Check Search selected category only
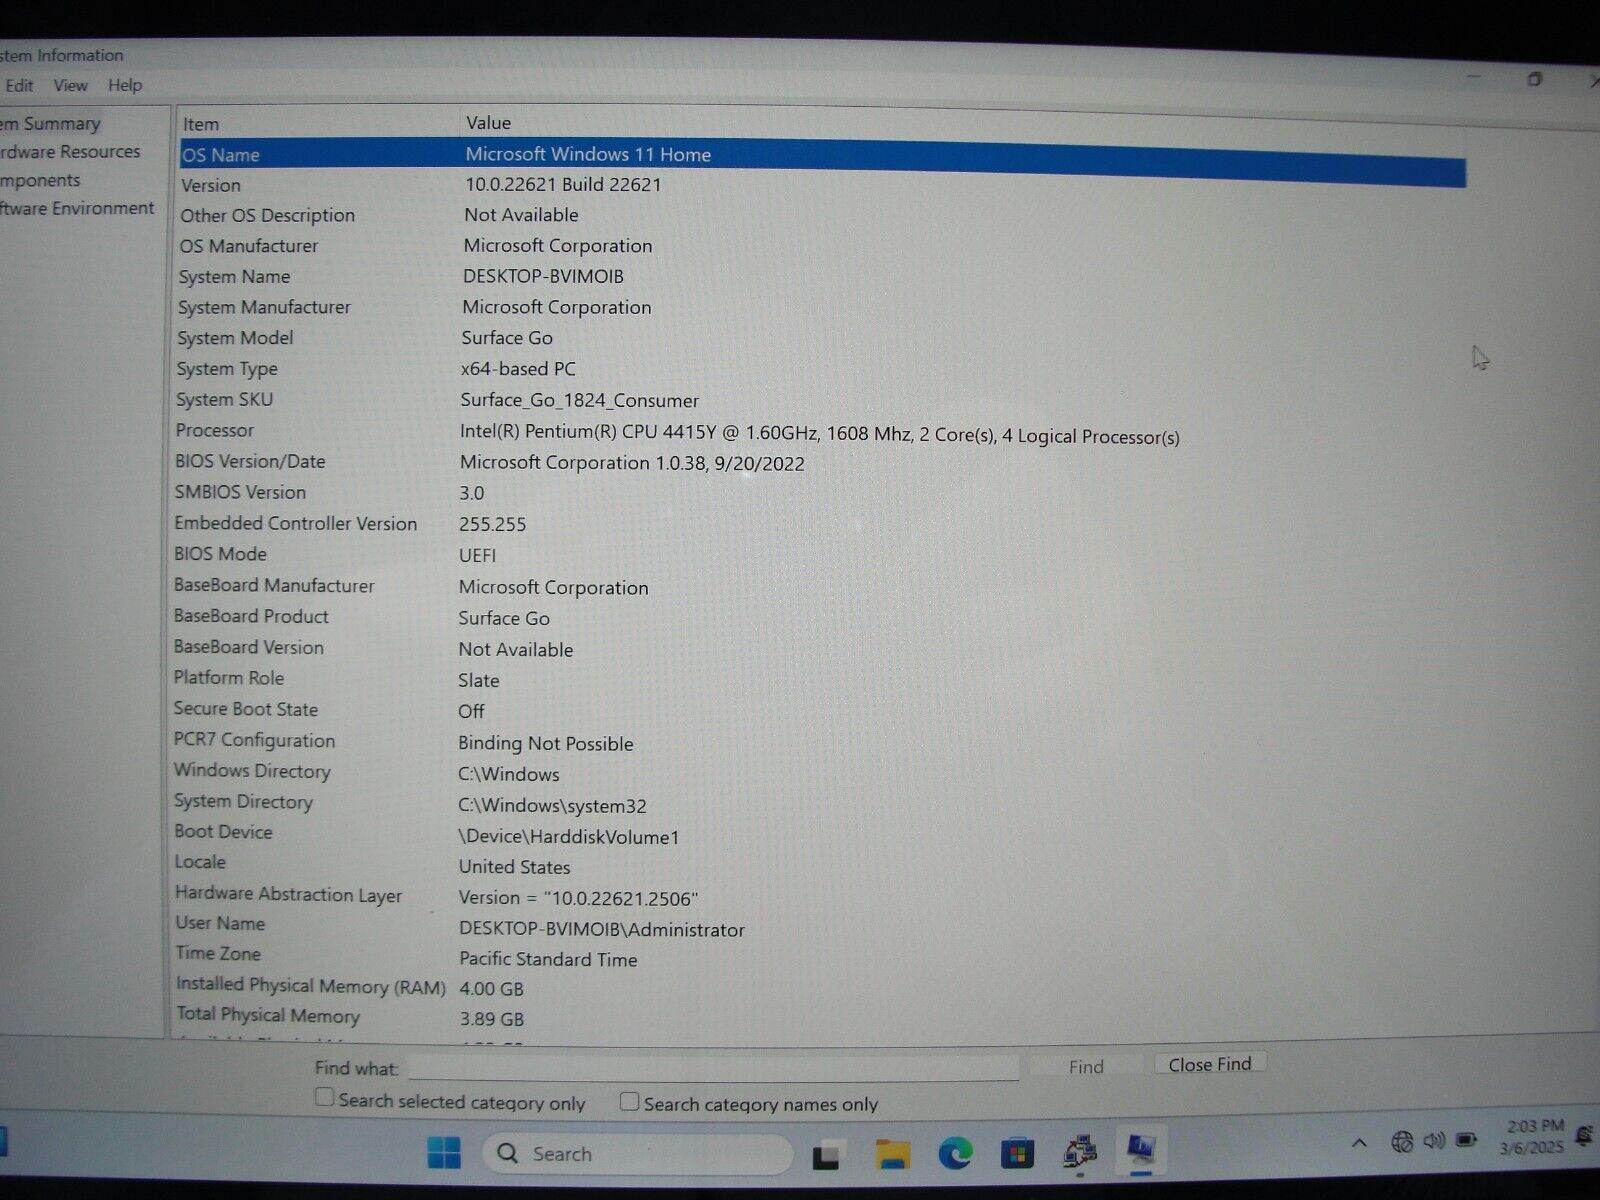 (323, 1097)
